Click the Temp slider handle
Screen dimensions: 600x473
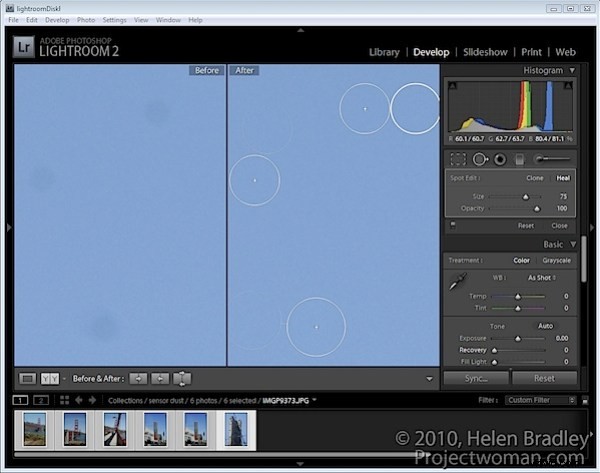click(518, 296)
